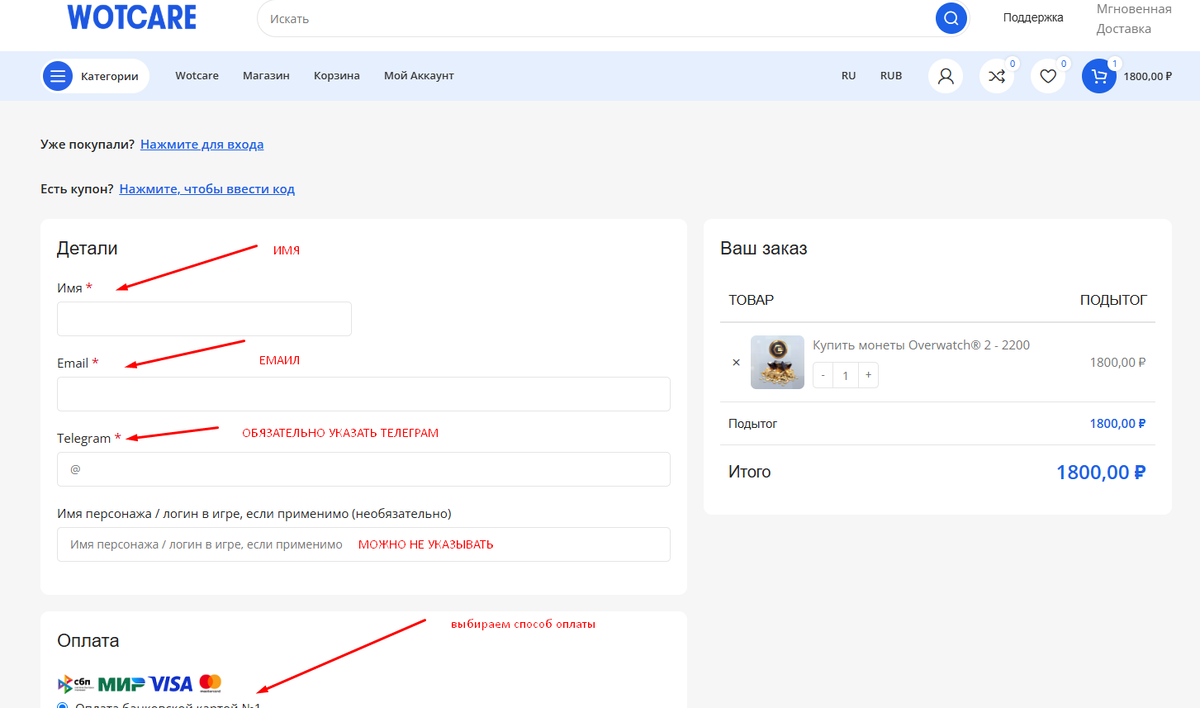Viewport: 1200px width, 708px height.
Task: Open the Мой Аккаунт menu item
Action: click(x=419, y=76)
